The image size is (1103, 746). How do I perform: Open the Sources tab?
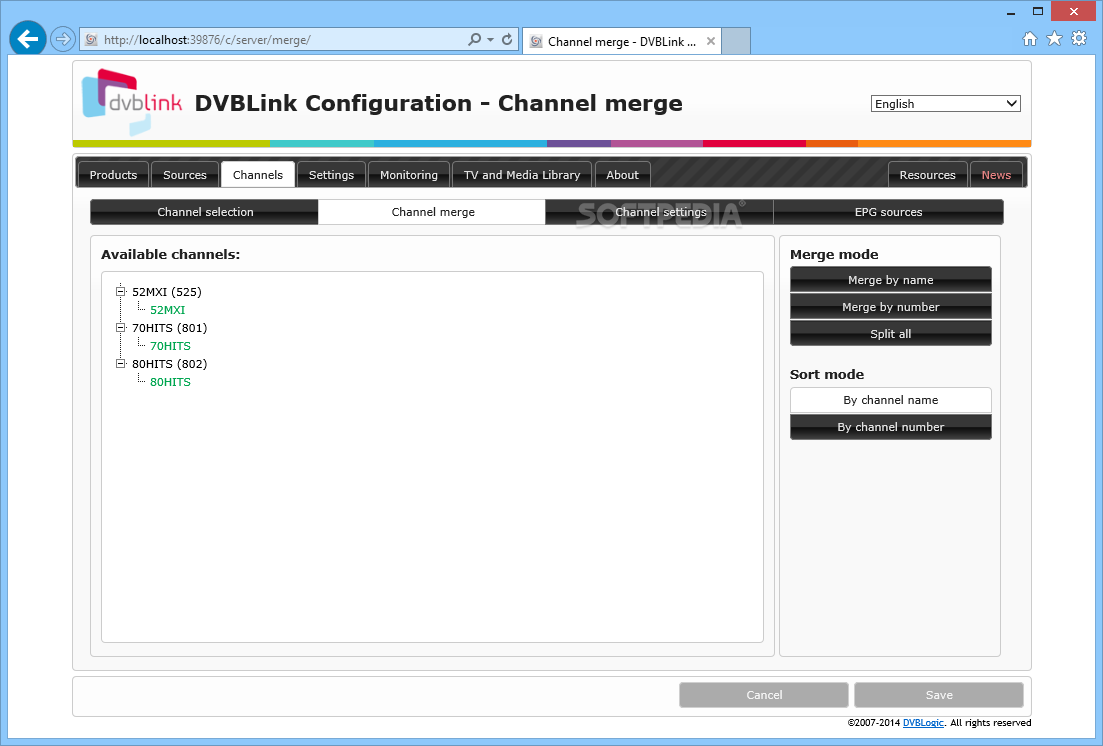point(185,175)
